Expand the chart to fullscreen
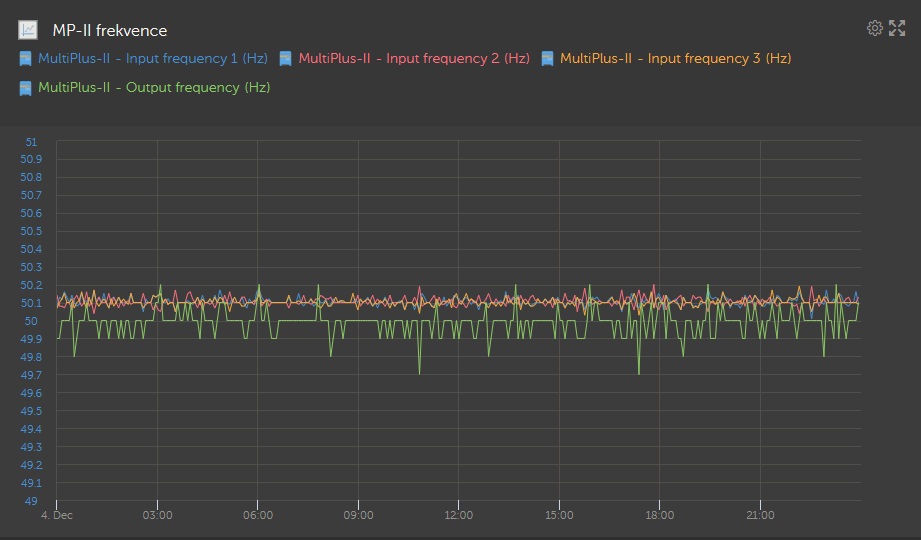Image resolution: width=921 pixels, height=540 pixels. 897,28
